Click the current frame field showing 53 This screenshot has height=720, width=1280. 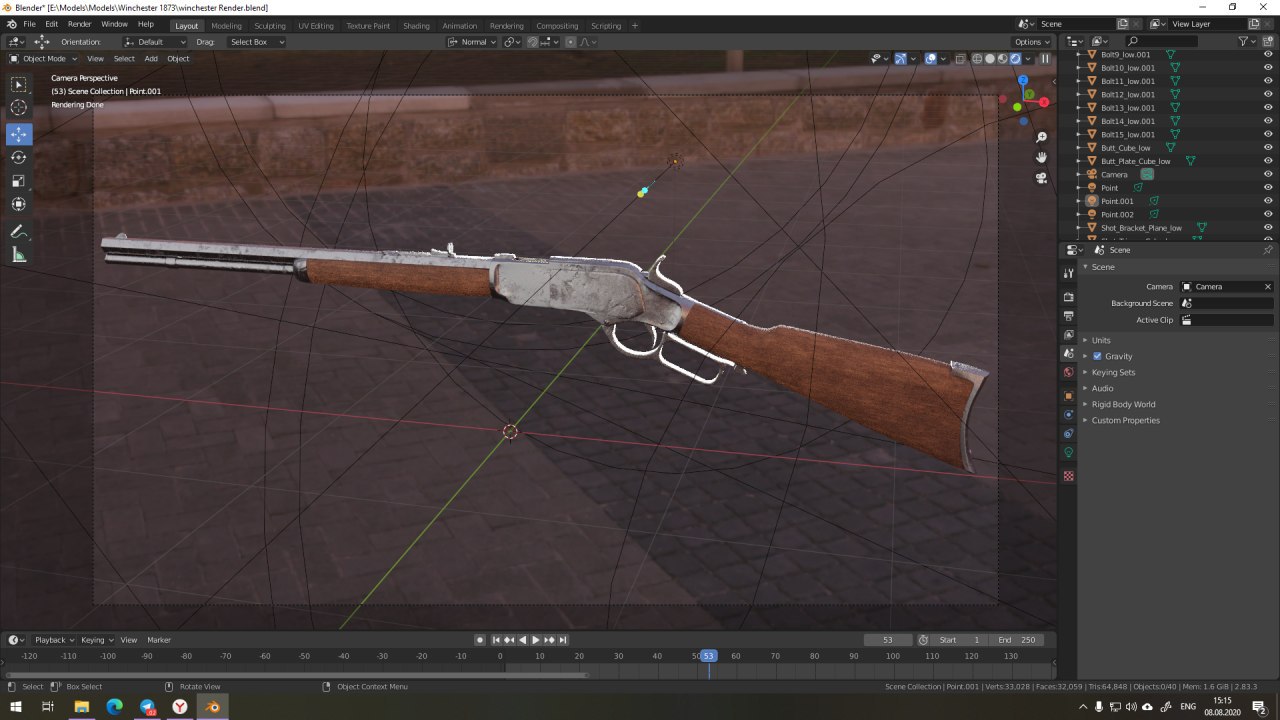(x=888, y=640)
